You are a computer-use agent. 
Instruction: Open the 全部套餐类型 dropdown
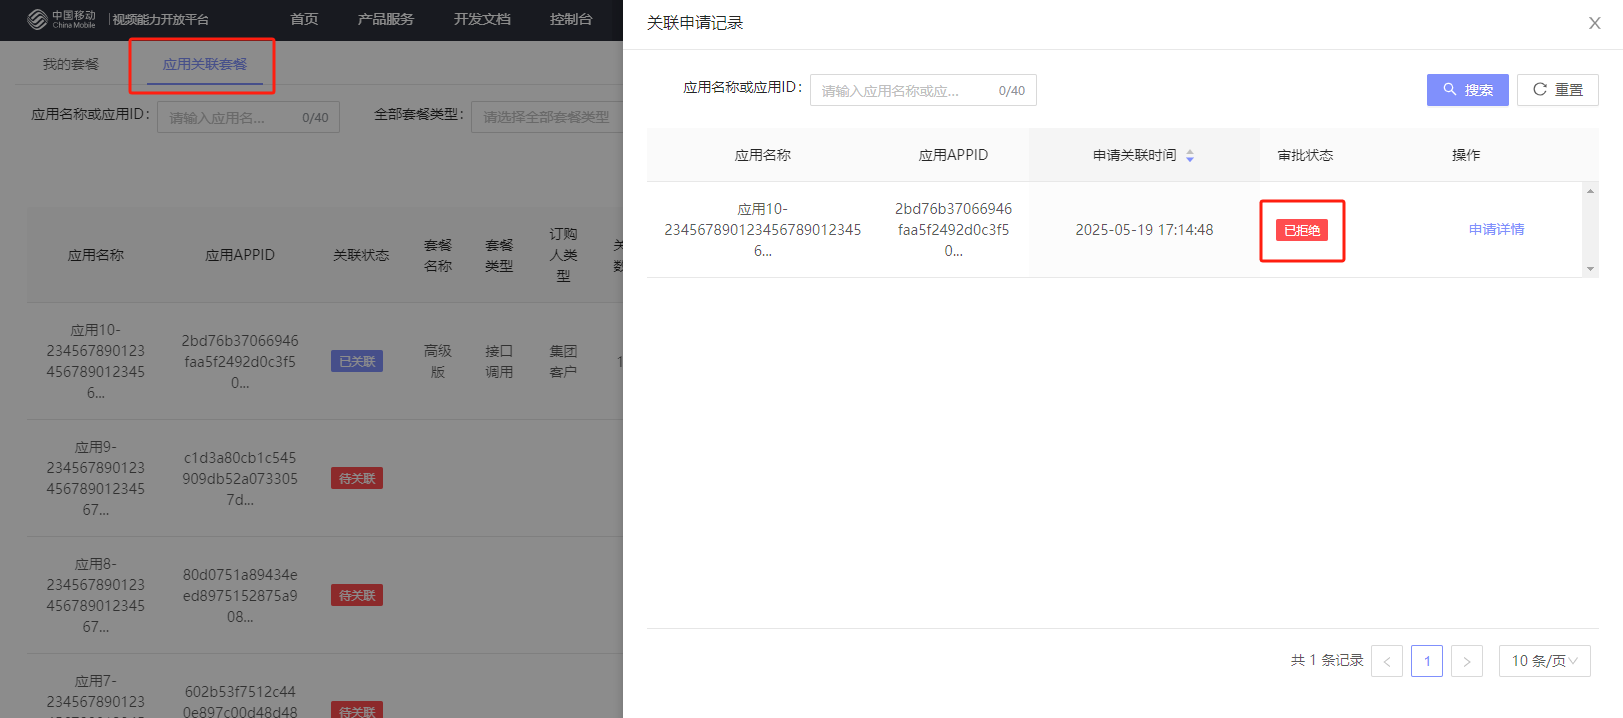pos(547,117)
